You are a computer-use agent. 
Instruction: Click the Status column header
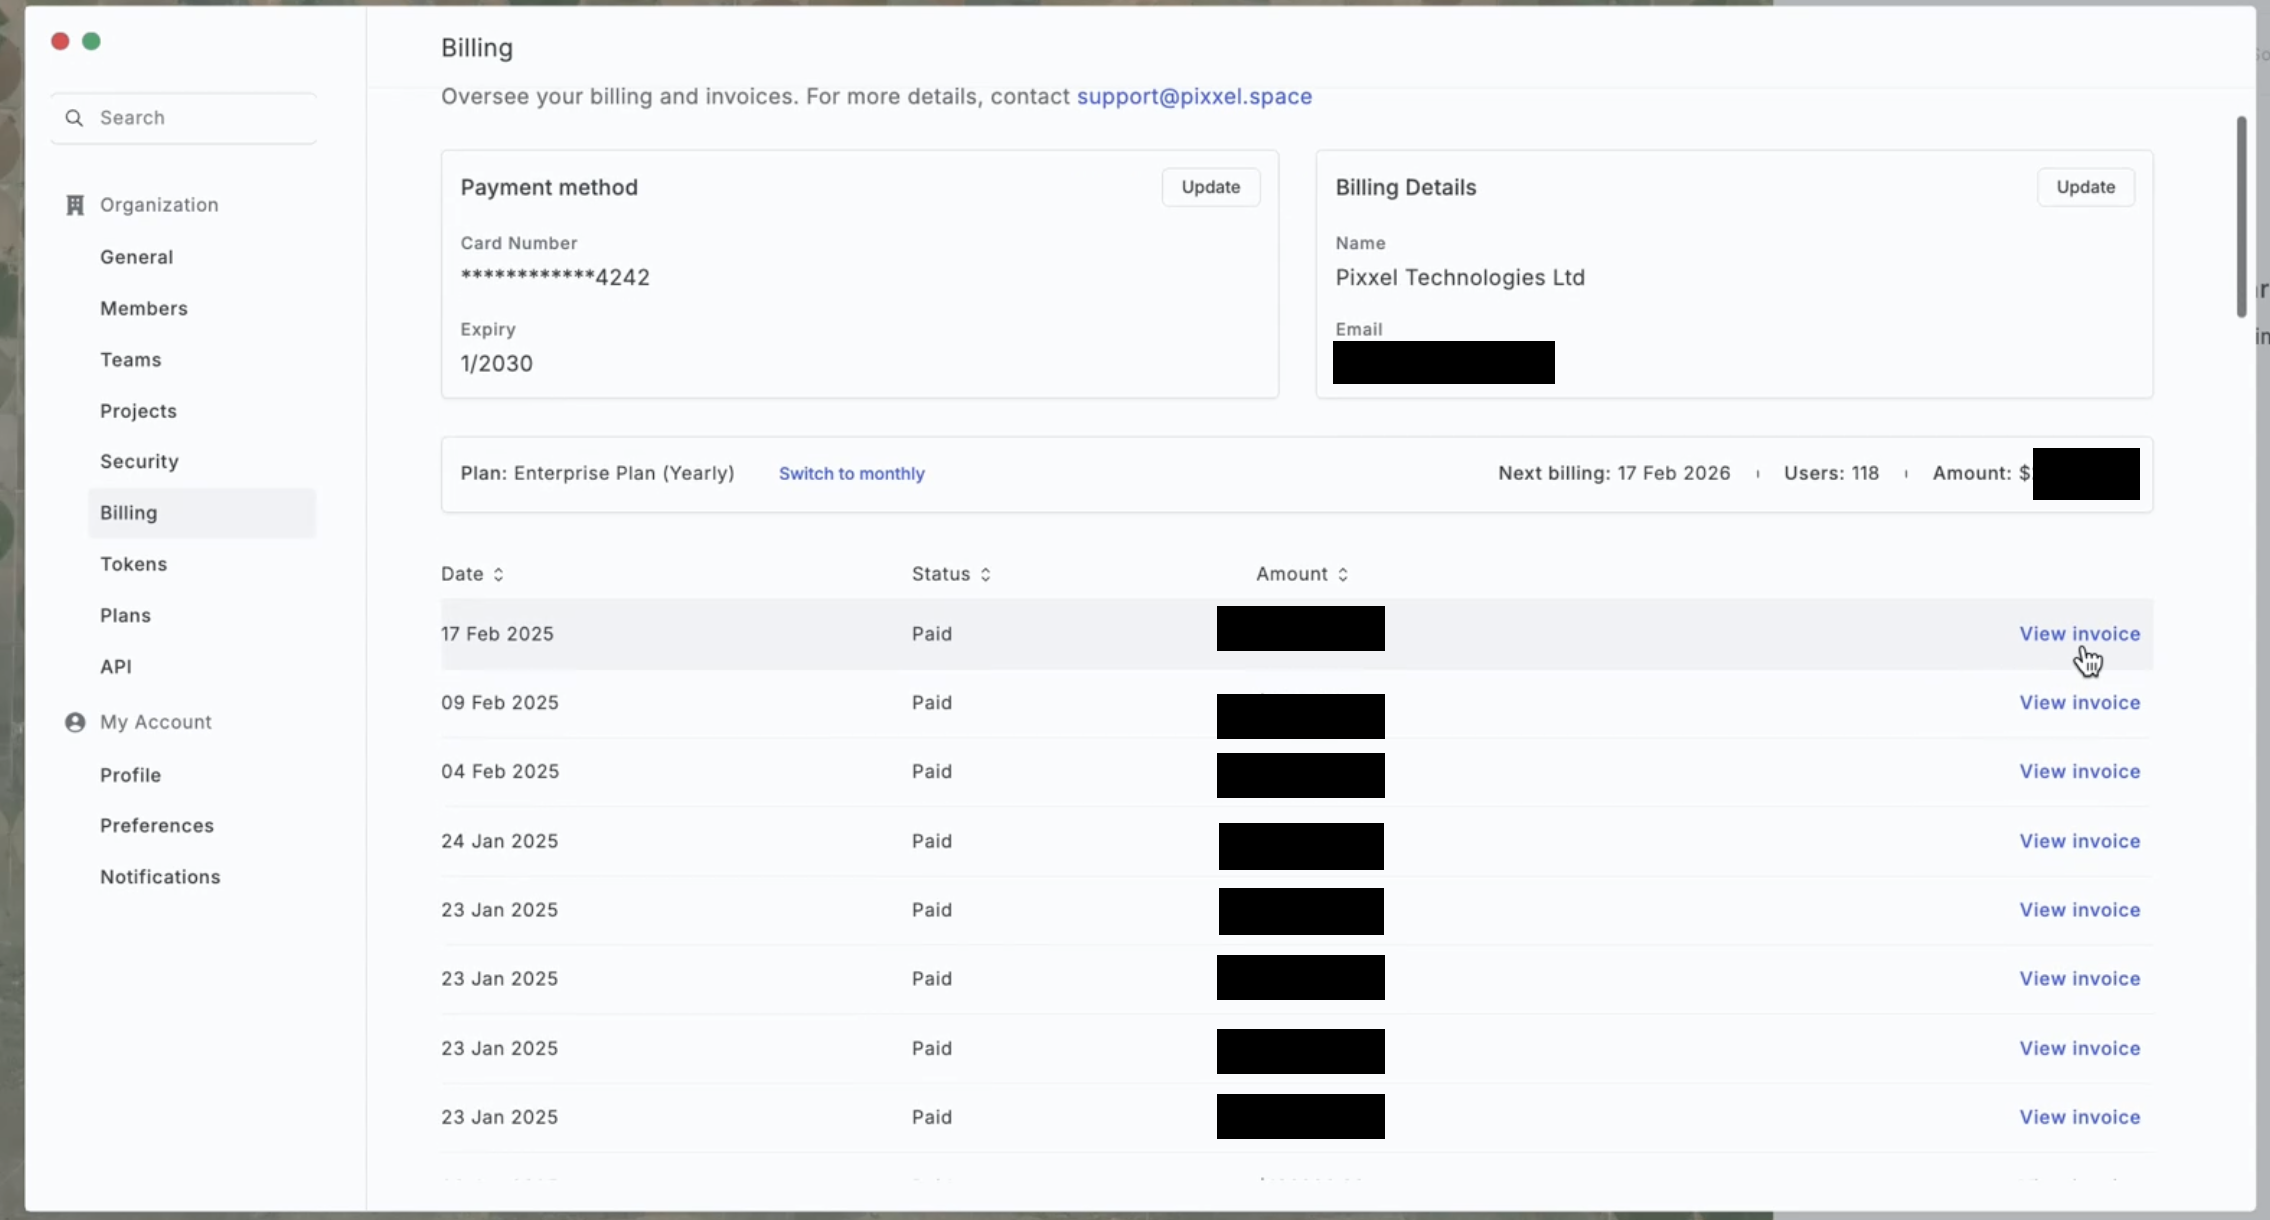point(940,574)
